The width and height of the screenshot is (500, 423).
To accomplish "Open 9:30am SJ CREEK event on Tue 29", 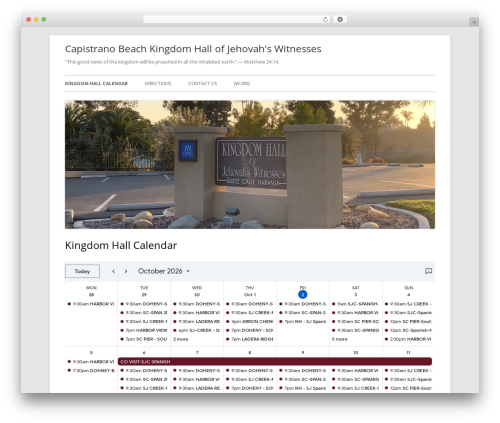I will pyautogui.click(x=144, y=322).
